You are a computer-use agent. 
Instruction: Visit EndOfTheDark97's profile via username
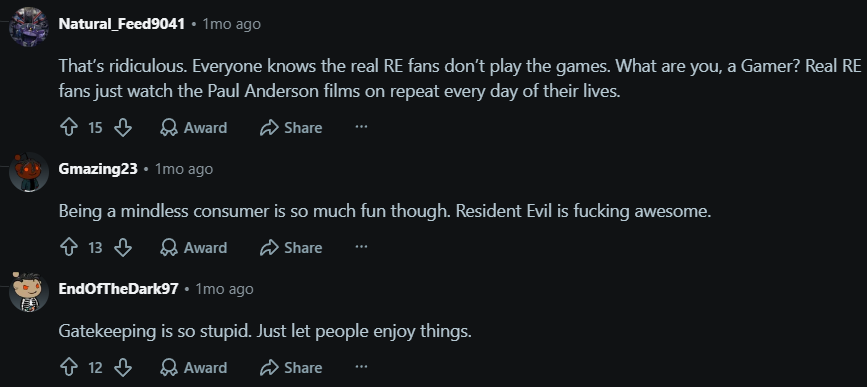pyautogui.click(x=118, y=289)
